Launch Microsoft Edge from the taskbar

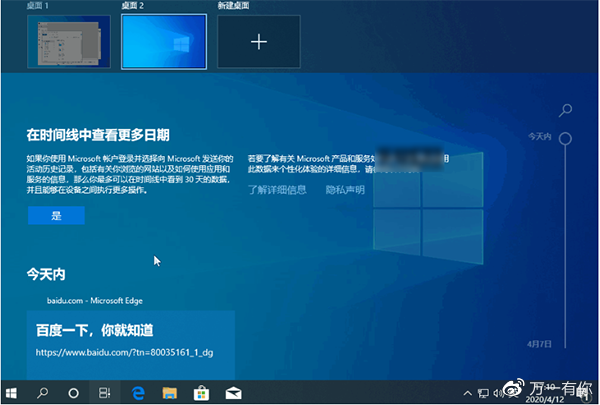coord(137,393)
